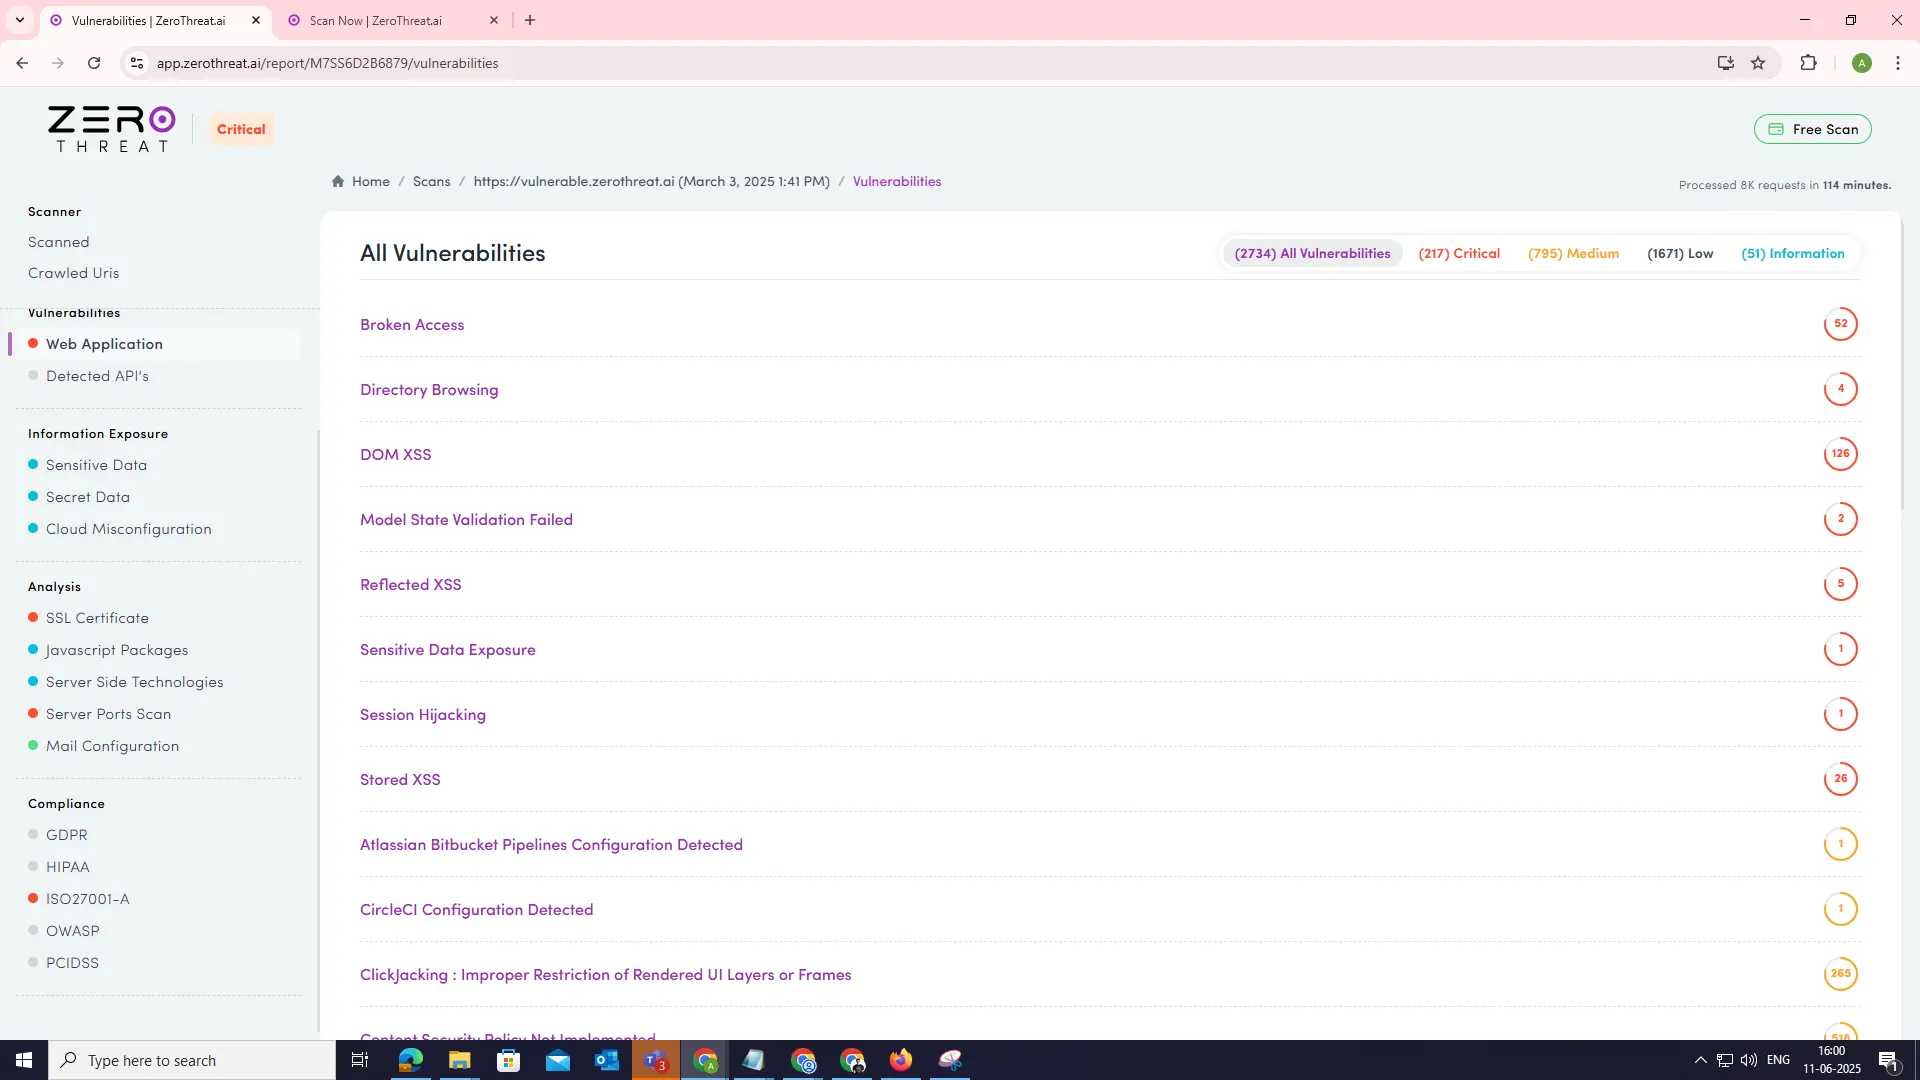The width and height of the screenshot is (1920, 1080).
Task: Open SSL Certificate analysis
Action: tap(97, 618)
